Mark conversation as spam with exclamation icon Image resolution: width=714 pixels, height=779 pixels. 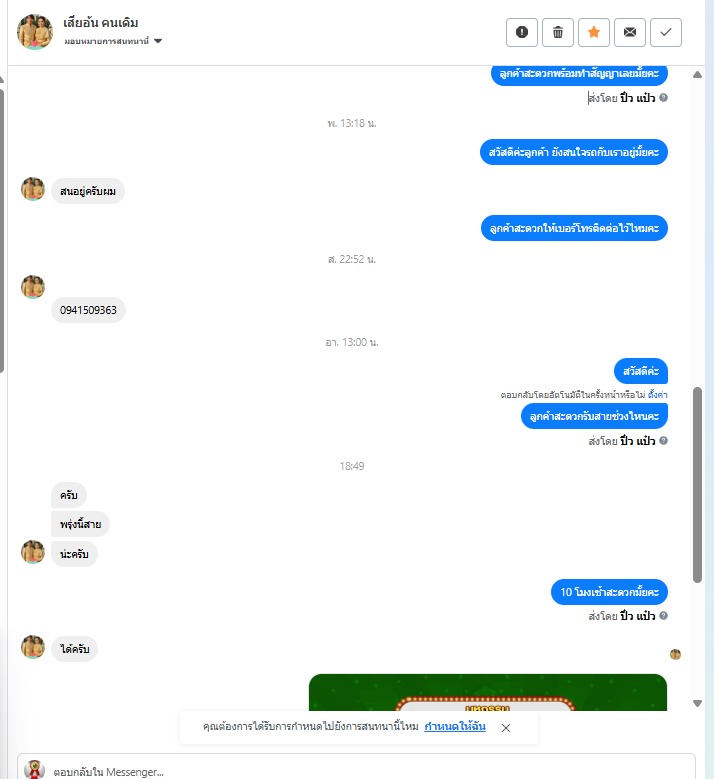(x=522, y=32)
